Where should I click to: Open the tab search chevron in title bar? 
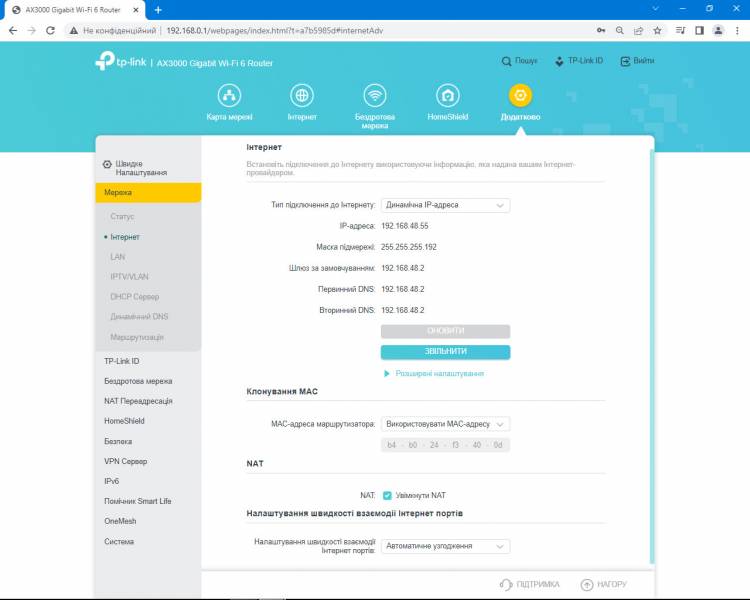(655, 9)
